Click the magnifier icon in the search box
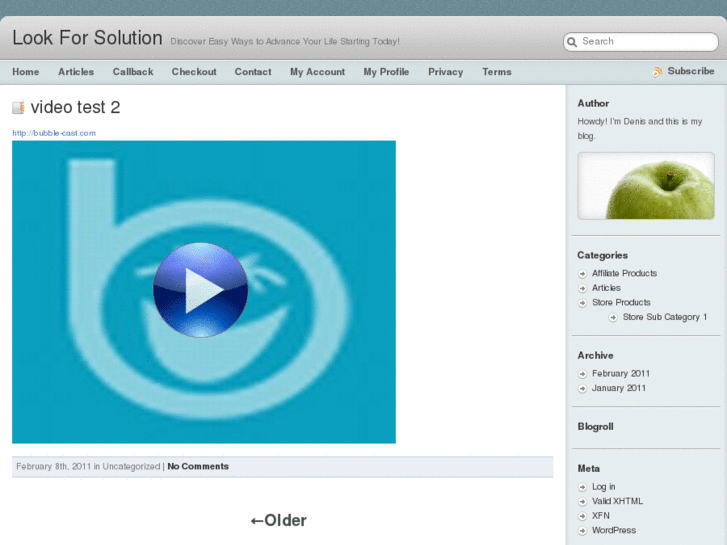727x545 pixels. [572, 42]
